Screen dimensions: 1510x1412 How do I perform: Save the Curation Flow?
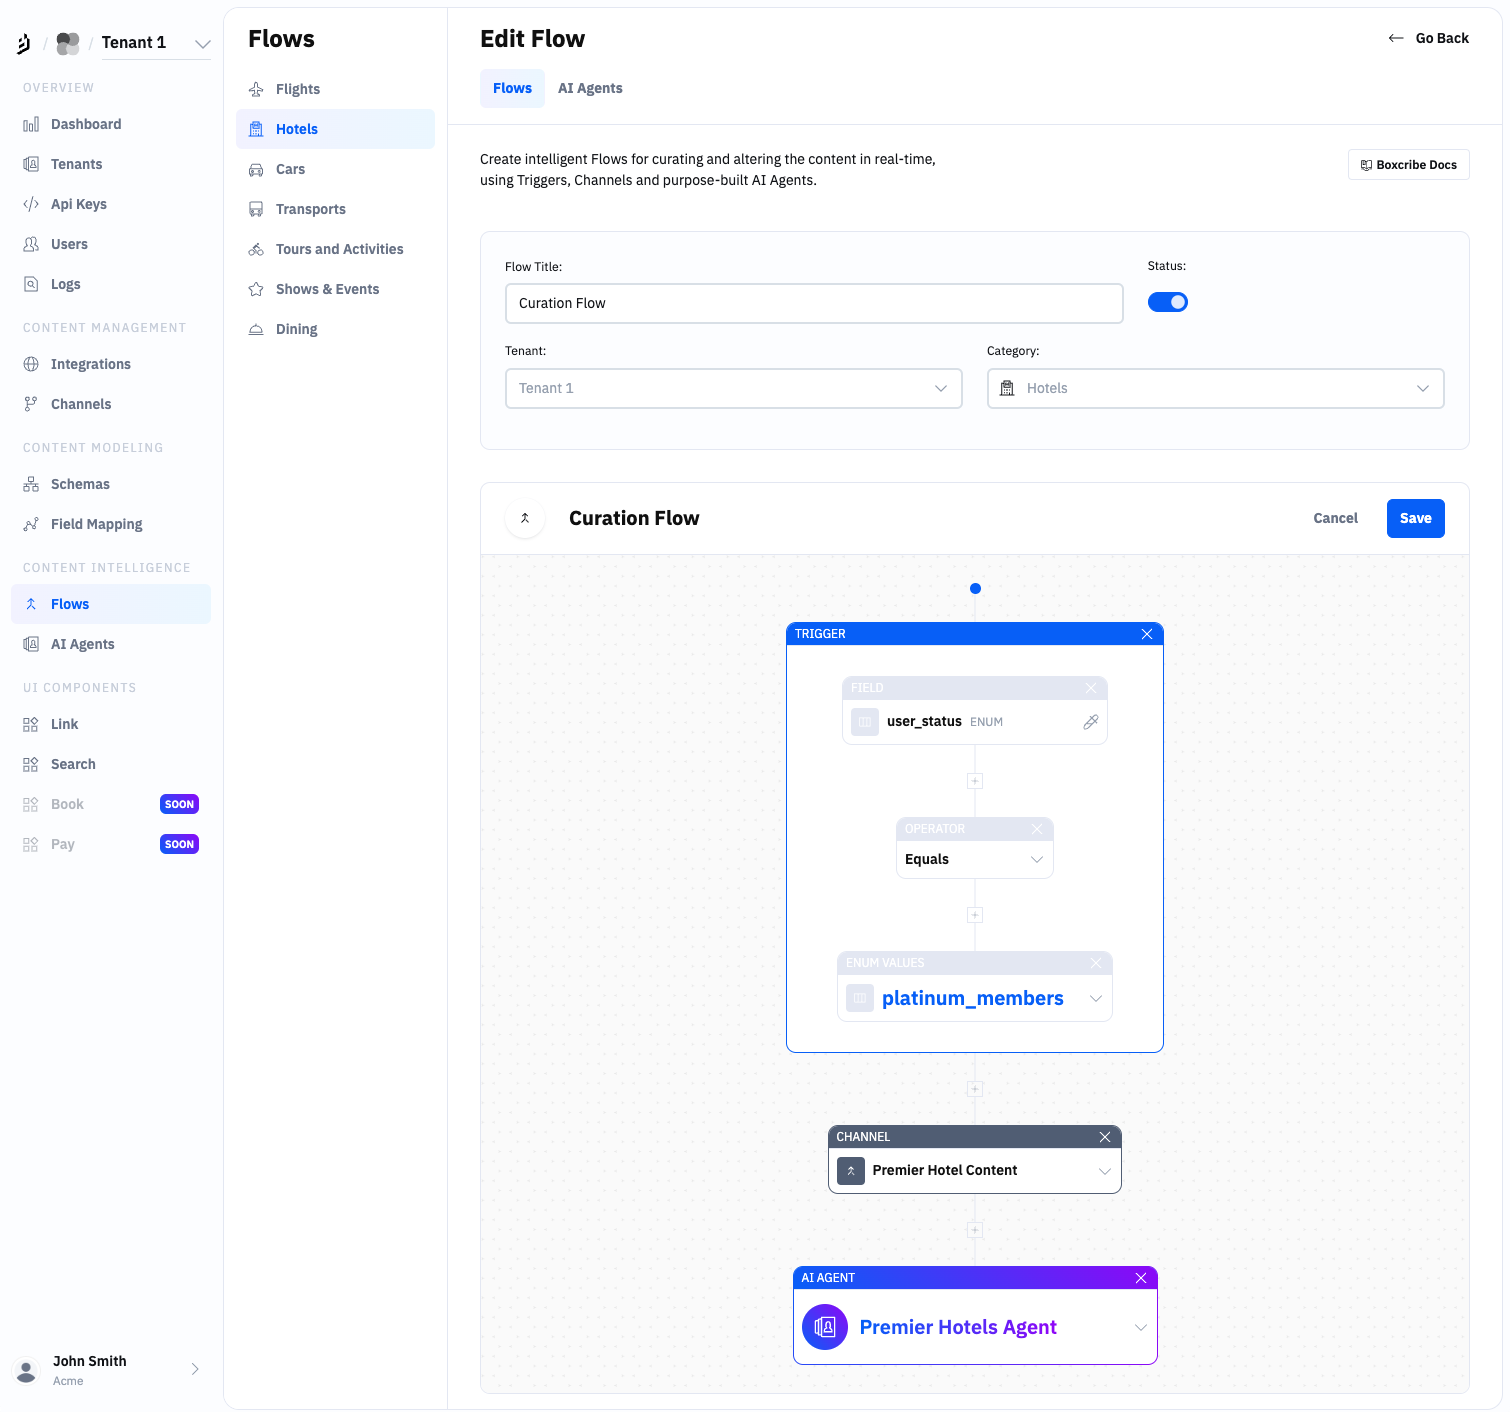(x=1414, y=518)
